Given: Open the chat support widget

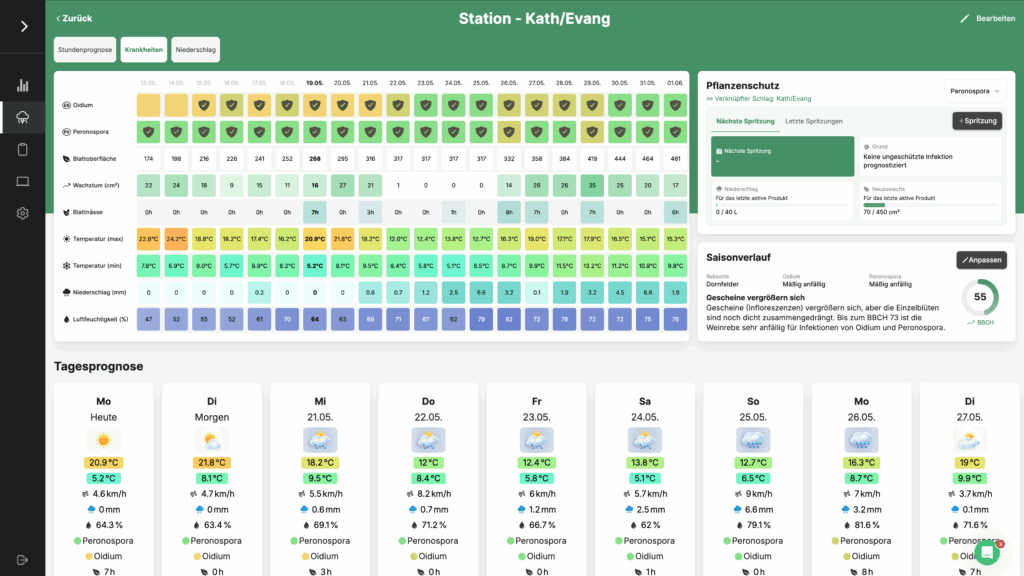Looking at the screenshot, I should (987, 552).
